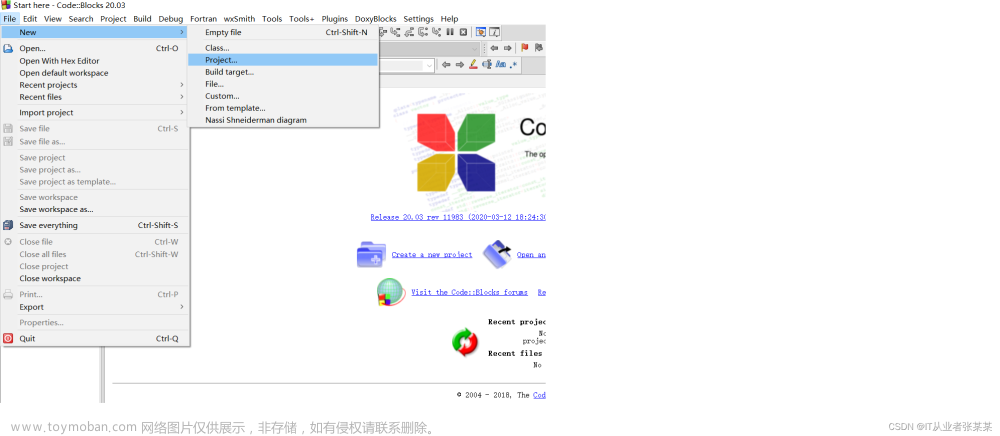Expand the Import project submenu
1000x436 pixels.
click(x=96, y=112)
